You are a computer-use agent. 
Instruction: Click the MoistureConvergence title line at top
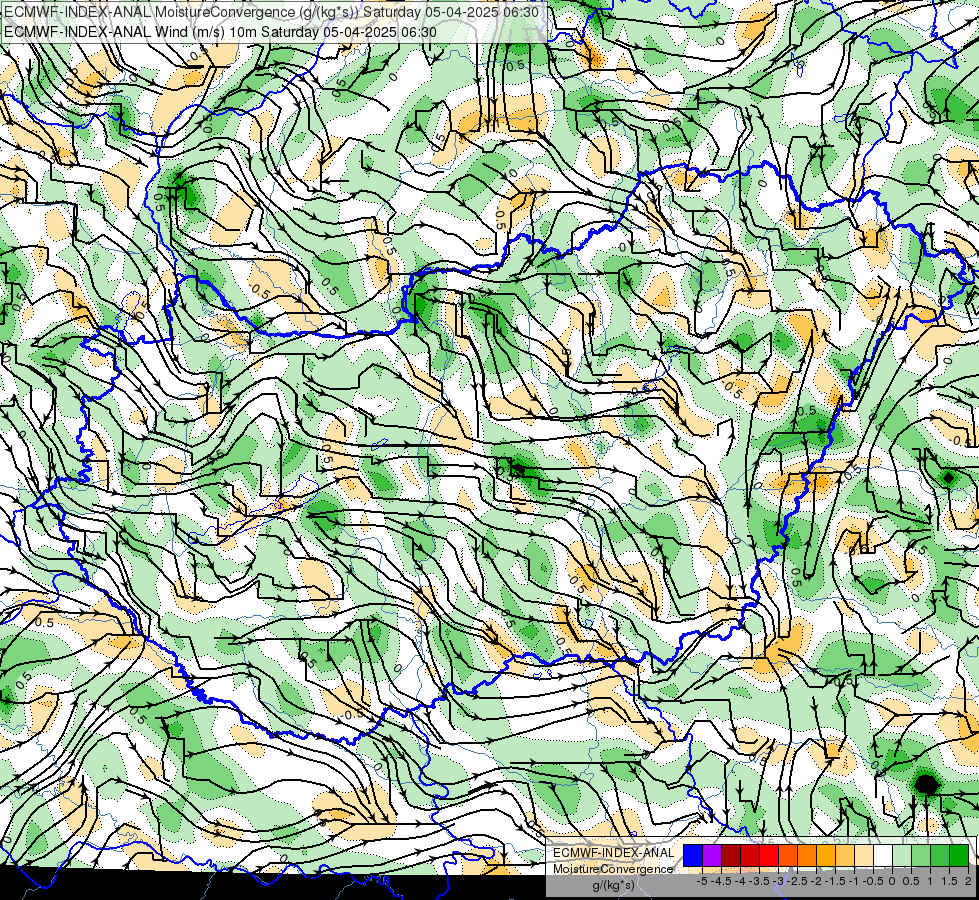[272, 11]
